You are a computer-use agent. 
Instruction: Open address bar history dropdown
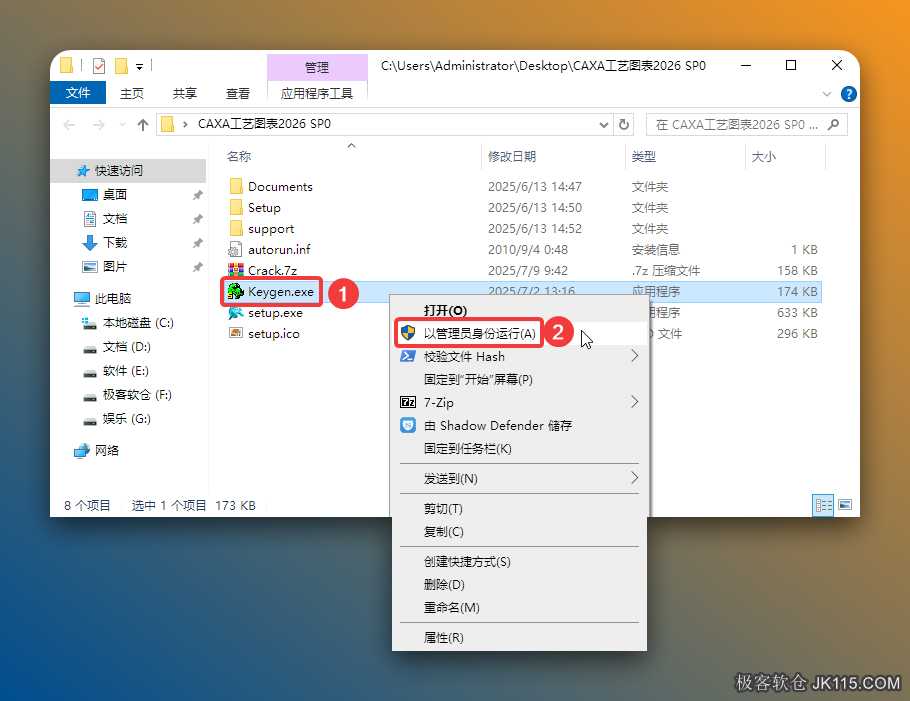click(604, 124)
